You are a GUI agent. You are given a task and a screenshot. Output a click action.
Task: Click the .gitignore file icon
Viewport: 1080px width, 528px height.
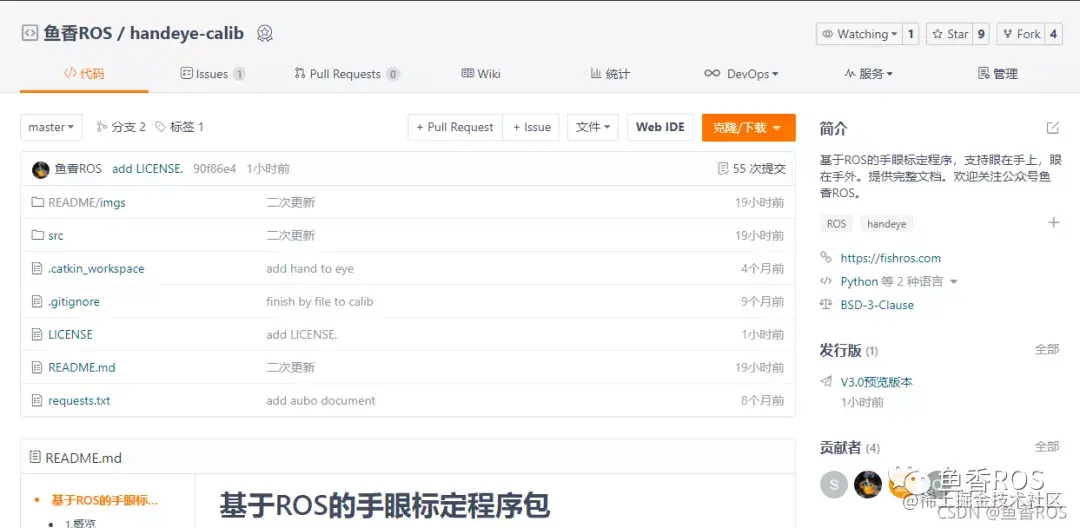(x=37, y=302)
